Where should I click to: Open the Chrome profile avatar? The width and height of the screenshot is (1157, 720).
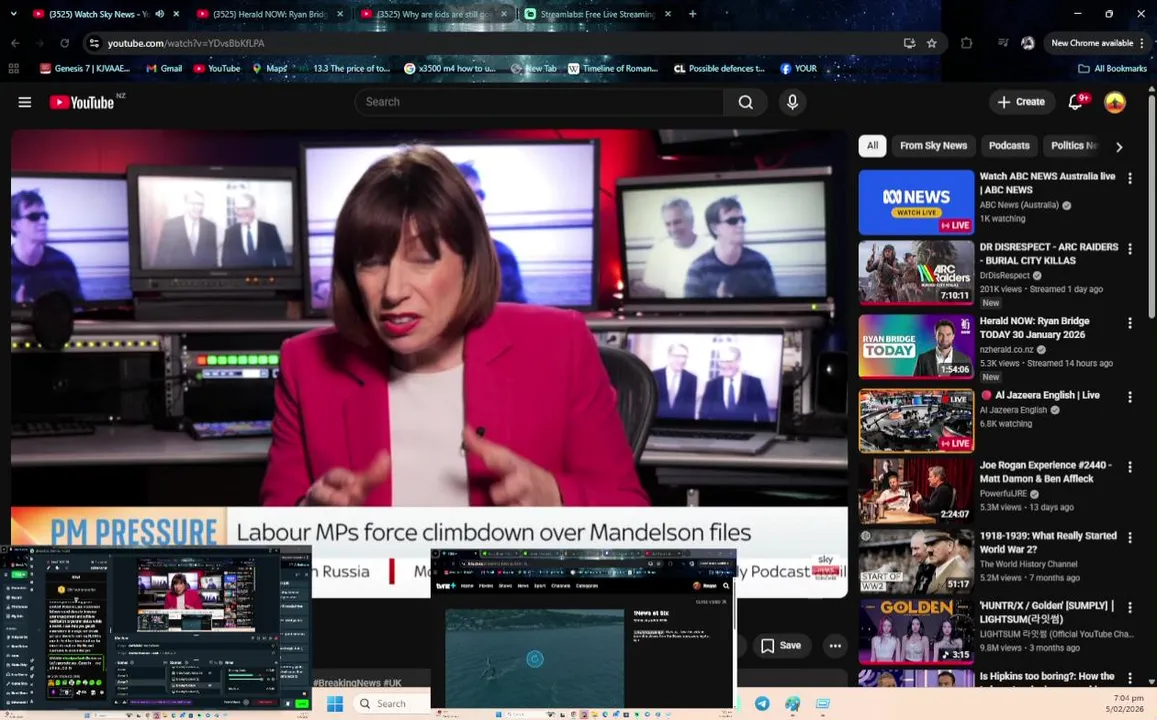click(1027, 43)
